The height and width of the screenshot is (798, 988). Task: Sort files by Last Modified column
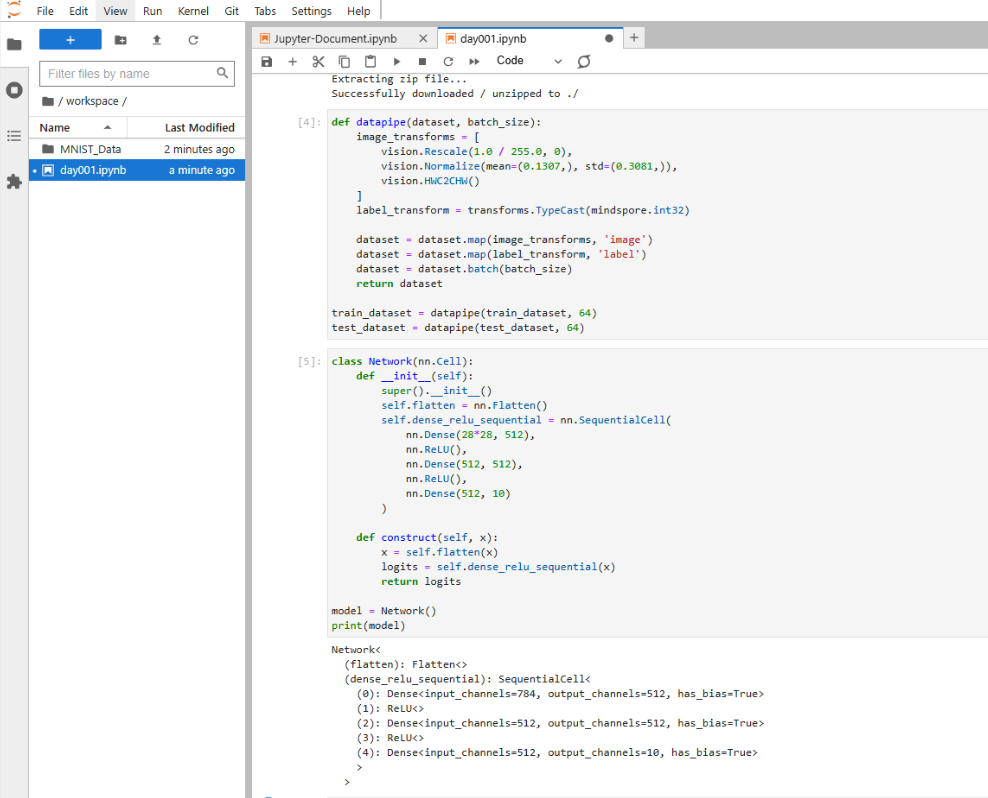click(x=199, y=128)
